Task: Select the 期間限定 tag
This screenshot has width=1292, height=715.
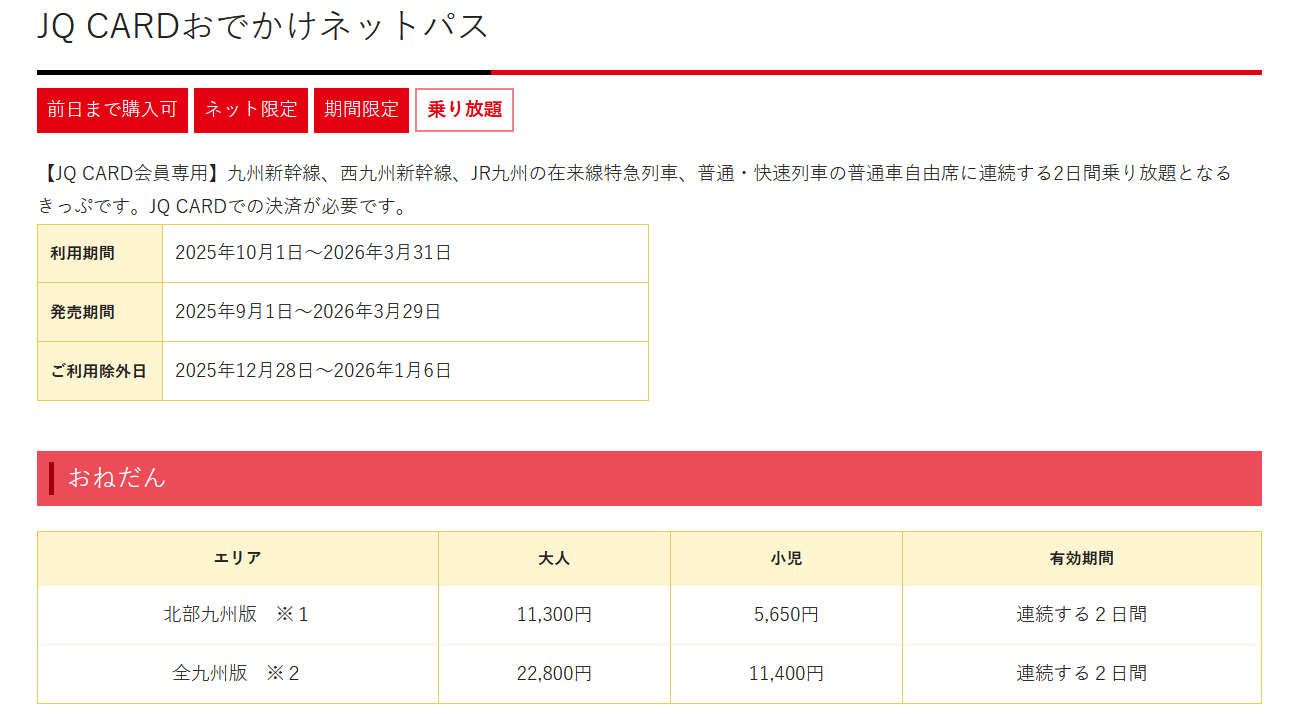Action: 361,110
